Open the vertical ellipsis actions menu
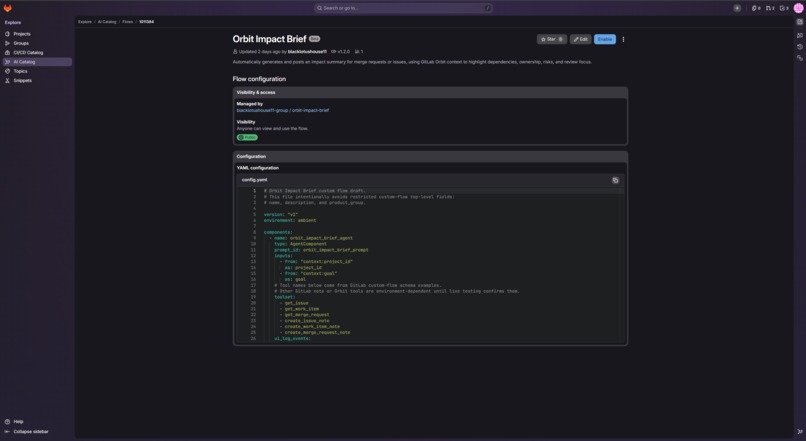 (623, 39)
